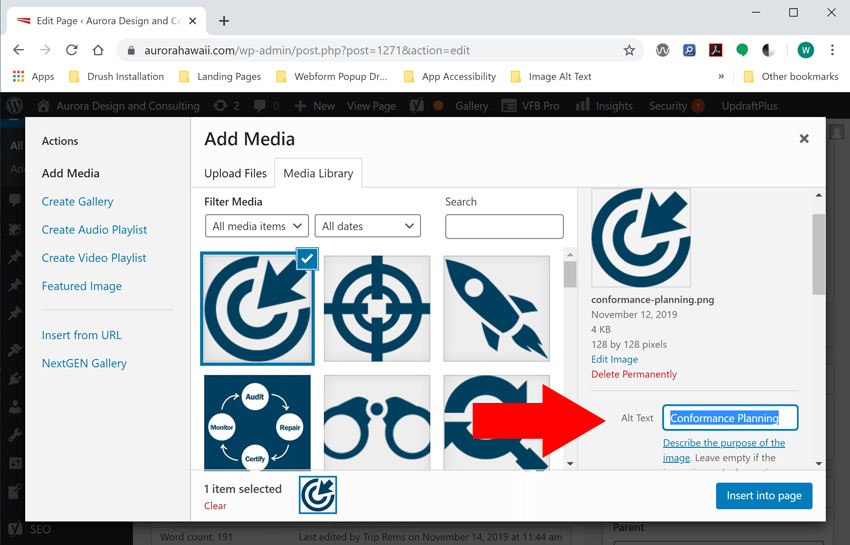This screenshot has width=850, height=545.
Task: Click the green chat bubble extension icon
Action: (x=742, y=50)
